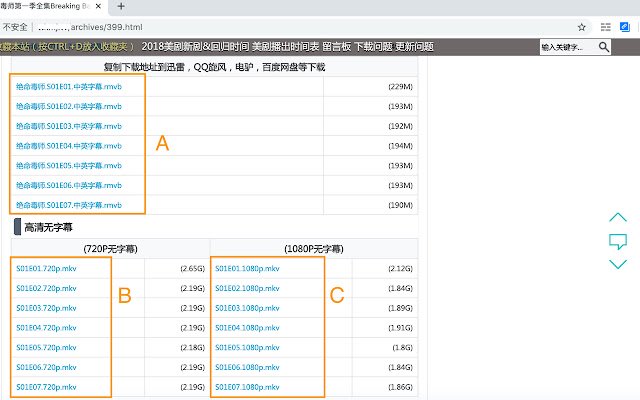Download 绝命毒师.S01E03.中英字幕.rmvb
Viewport: 640px width, 400px height.
(69, 126)
